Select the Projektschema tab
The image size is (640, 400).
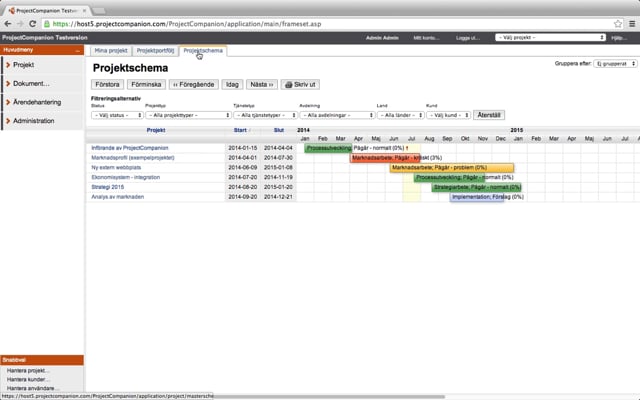point(203,51)
